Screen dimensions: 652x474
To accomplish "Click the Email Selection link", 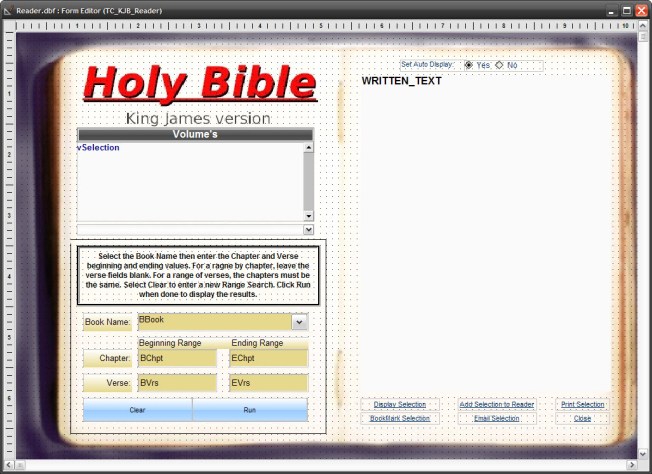I will (x=496, y=418).
